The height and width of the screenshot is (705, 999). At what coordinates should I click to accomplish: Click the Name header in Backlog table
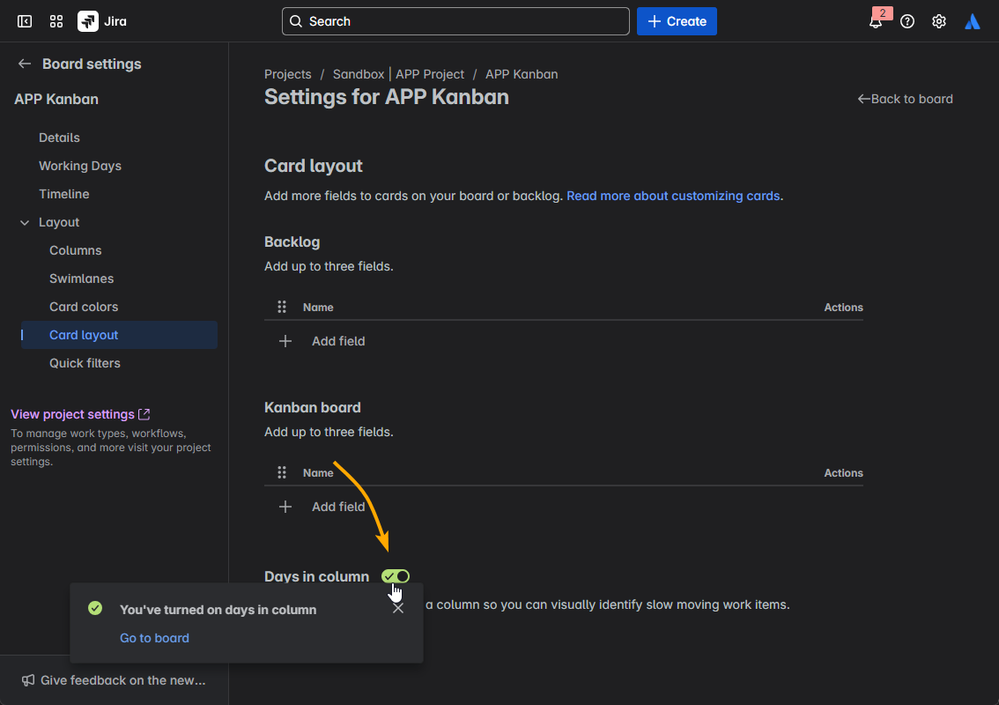click(x=318, y=307)
